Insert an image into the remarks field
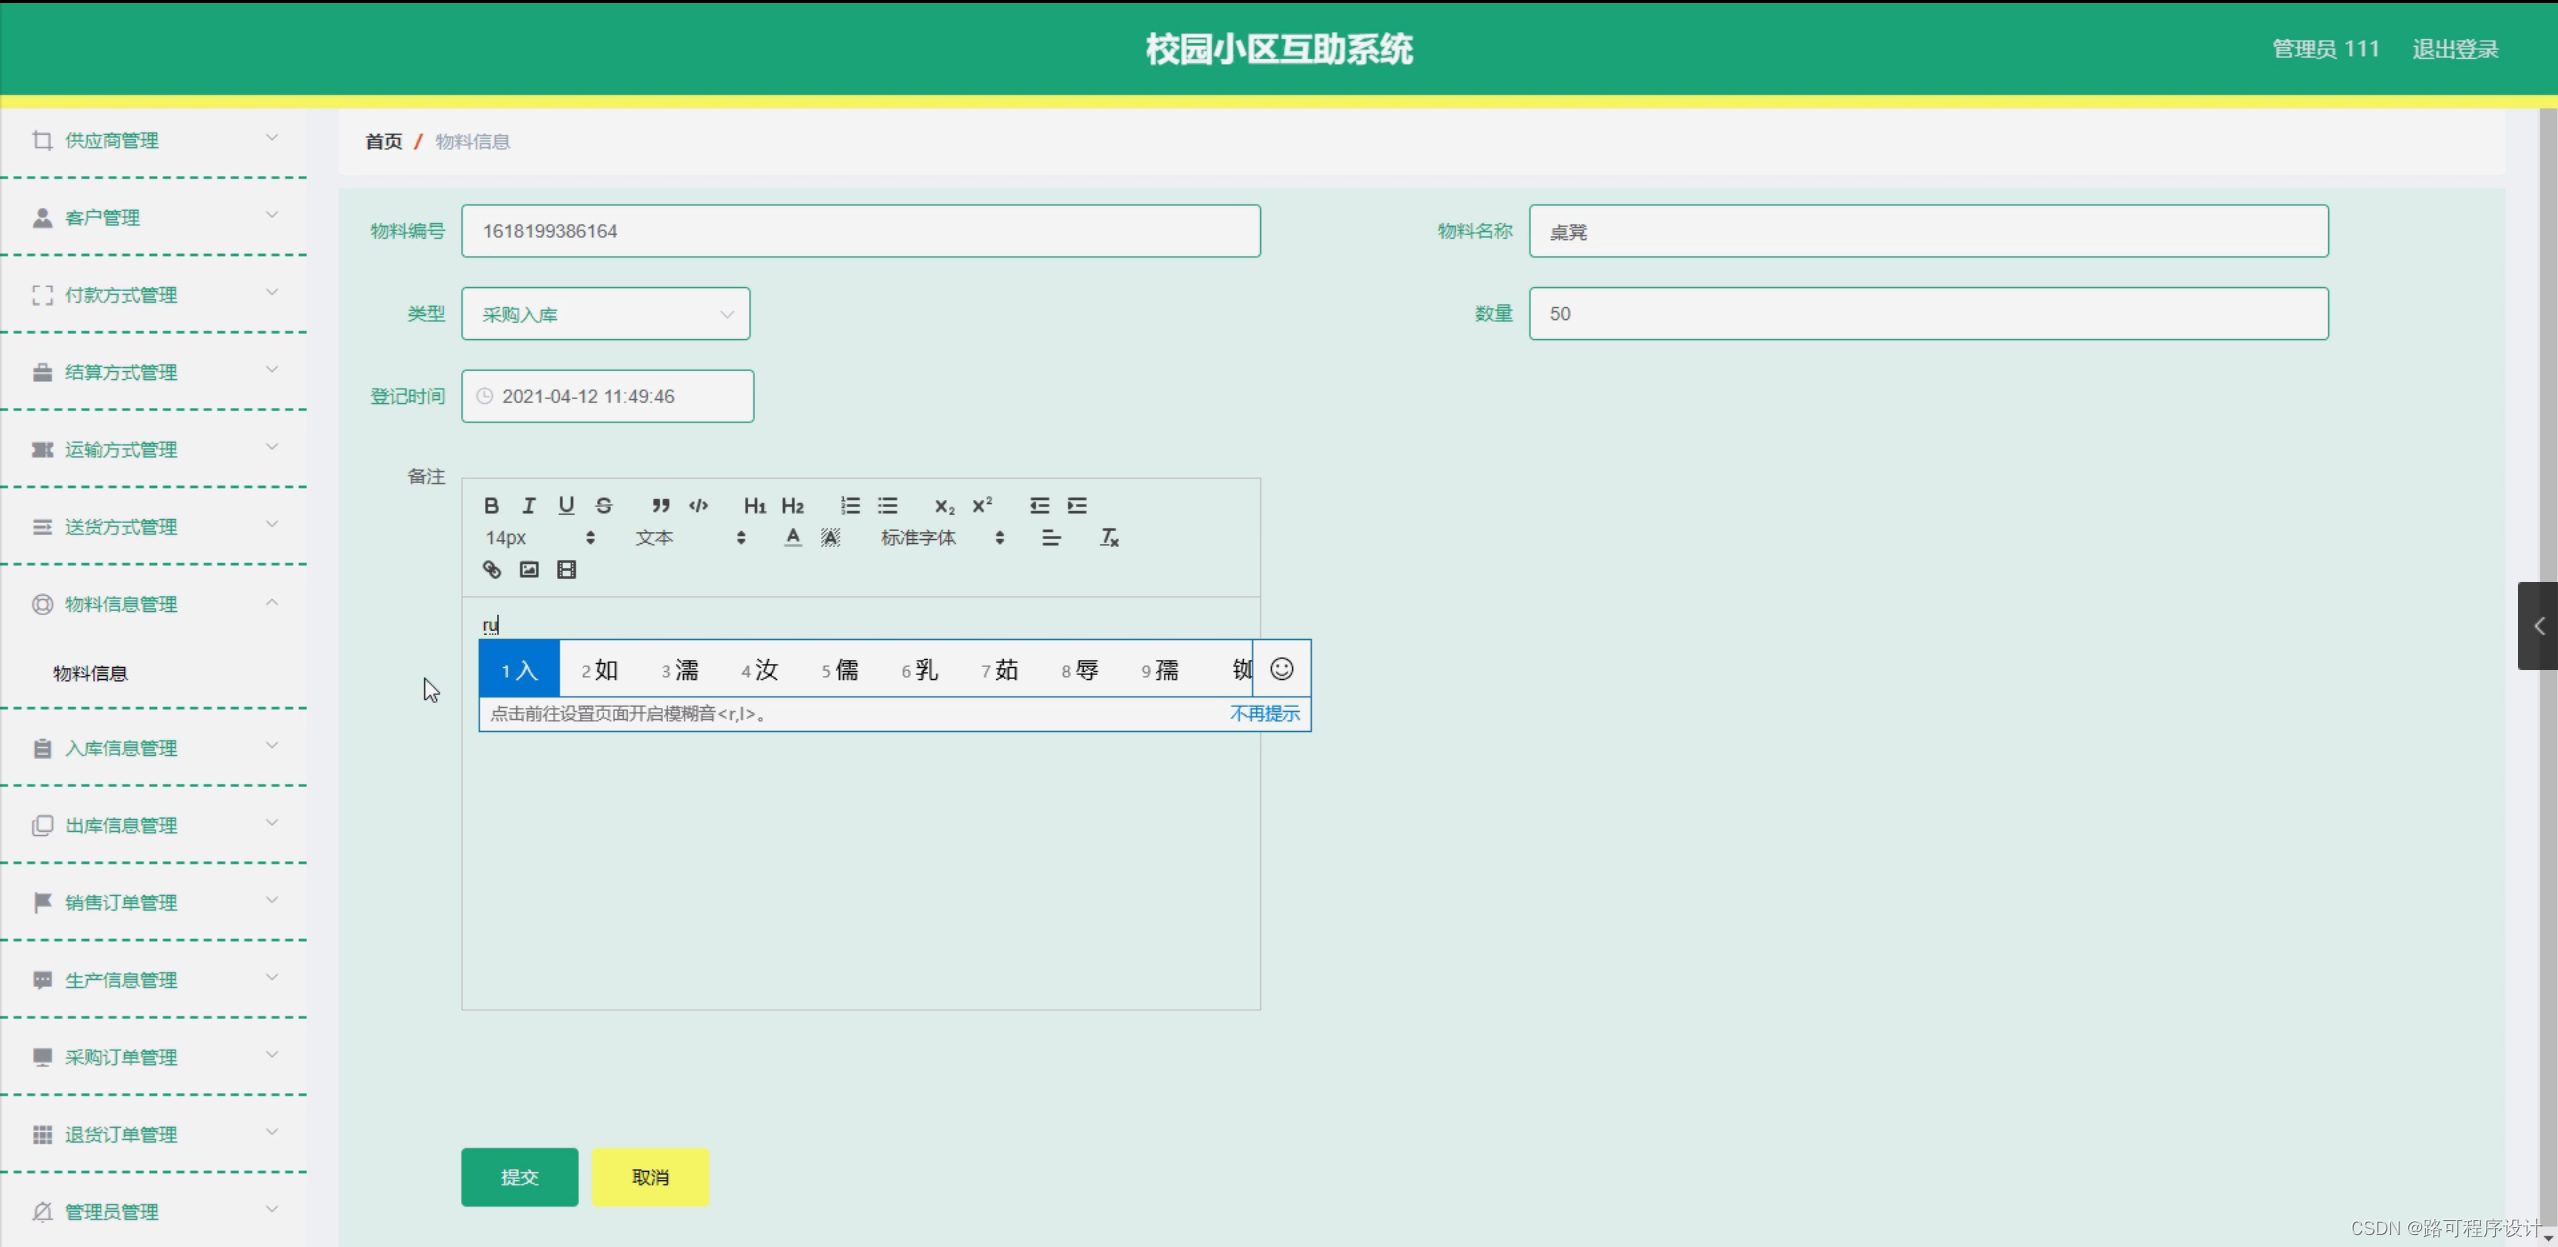 pos(529,569)
